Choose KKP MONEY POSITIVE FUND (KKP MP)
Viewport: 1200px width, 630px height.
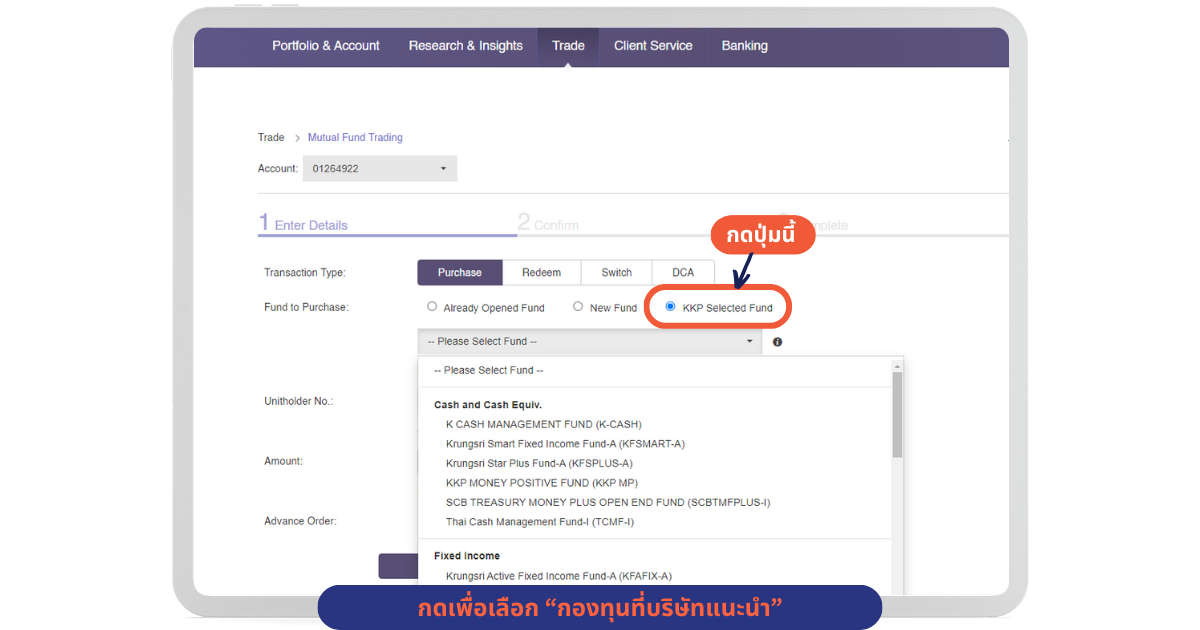(541, 483)
